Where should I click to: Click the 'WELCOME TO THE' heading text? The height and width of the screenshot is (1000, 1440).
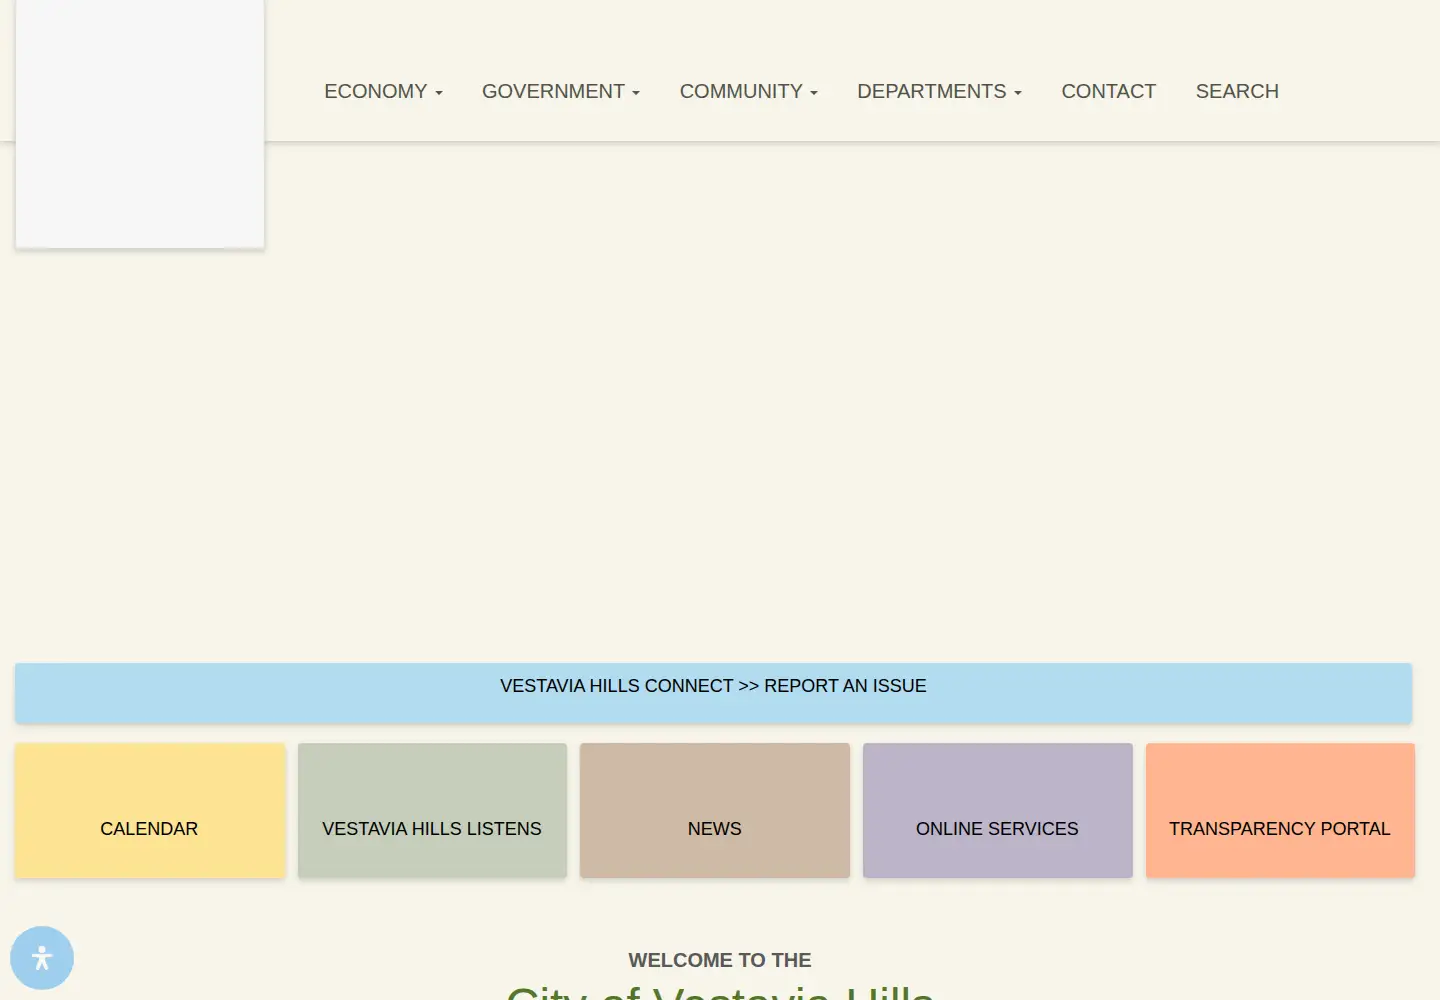(x=720, y=960)
